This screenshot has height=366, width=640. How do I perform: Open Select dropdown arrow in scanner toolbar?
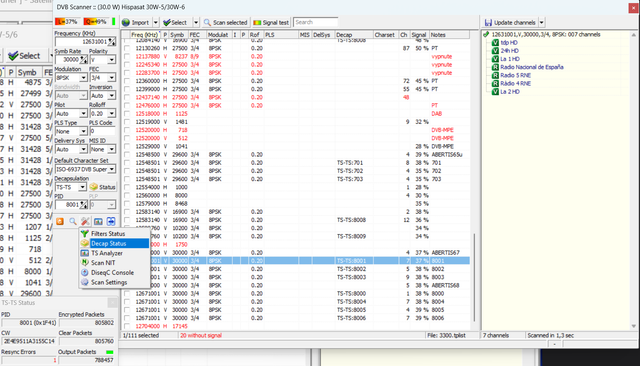pyautogui.click(x=196, y=22)
